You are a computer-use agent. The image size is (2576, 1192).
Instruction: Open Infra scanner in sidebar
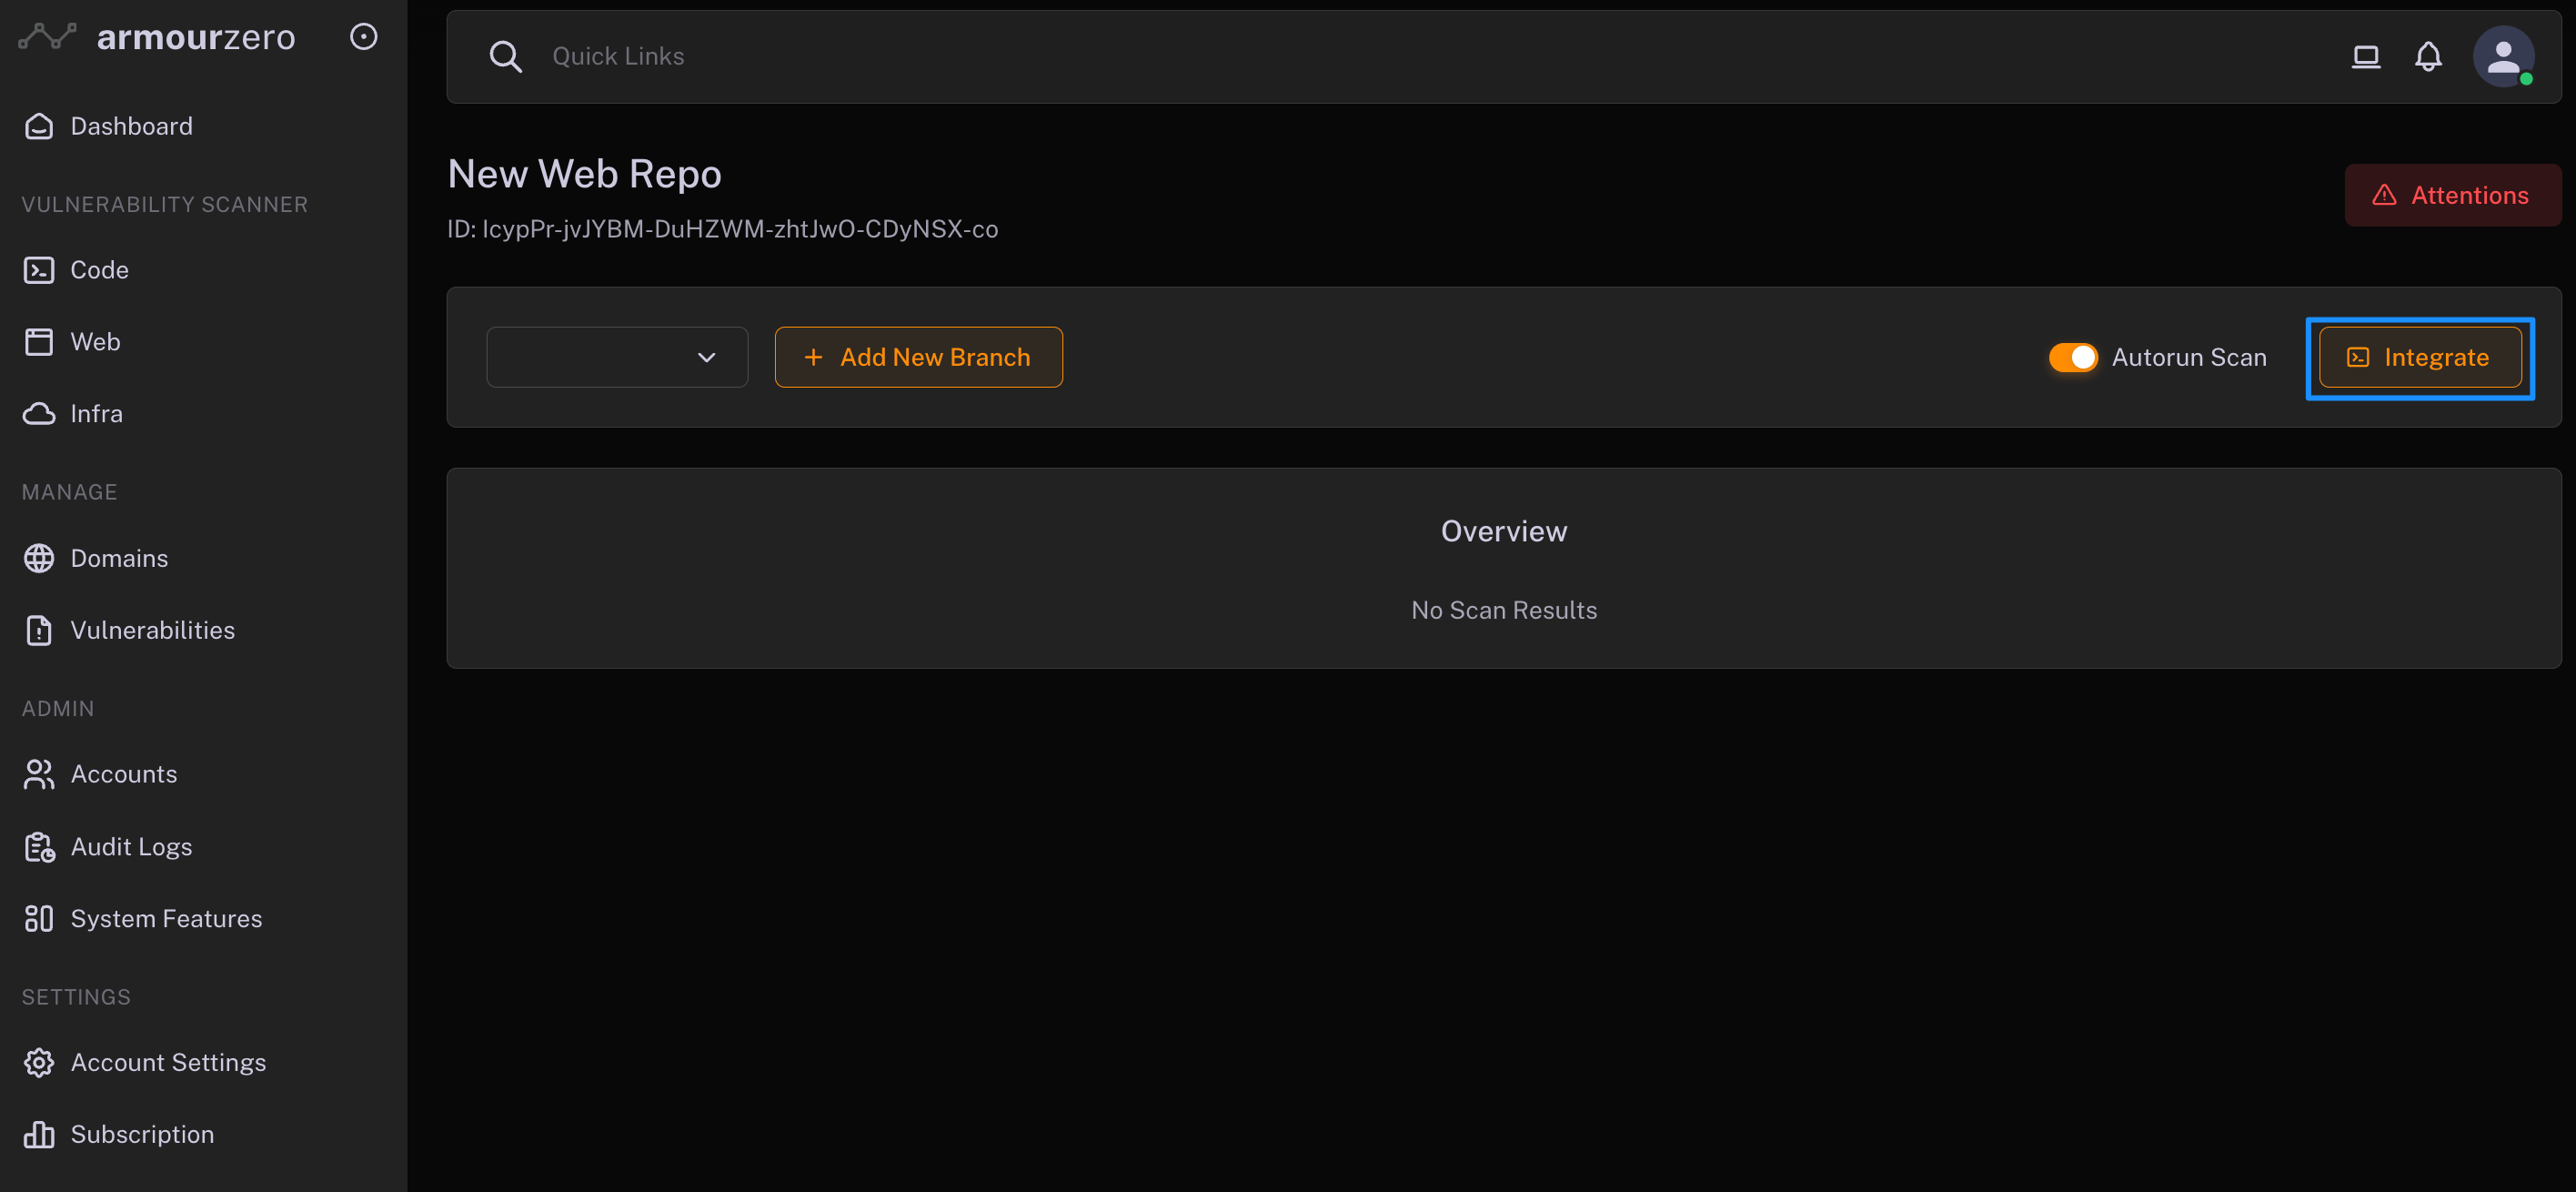coord(96,414)
